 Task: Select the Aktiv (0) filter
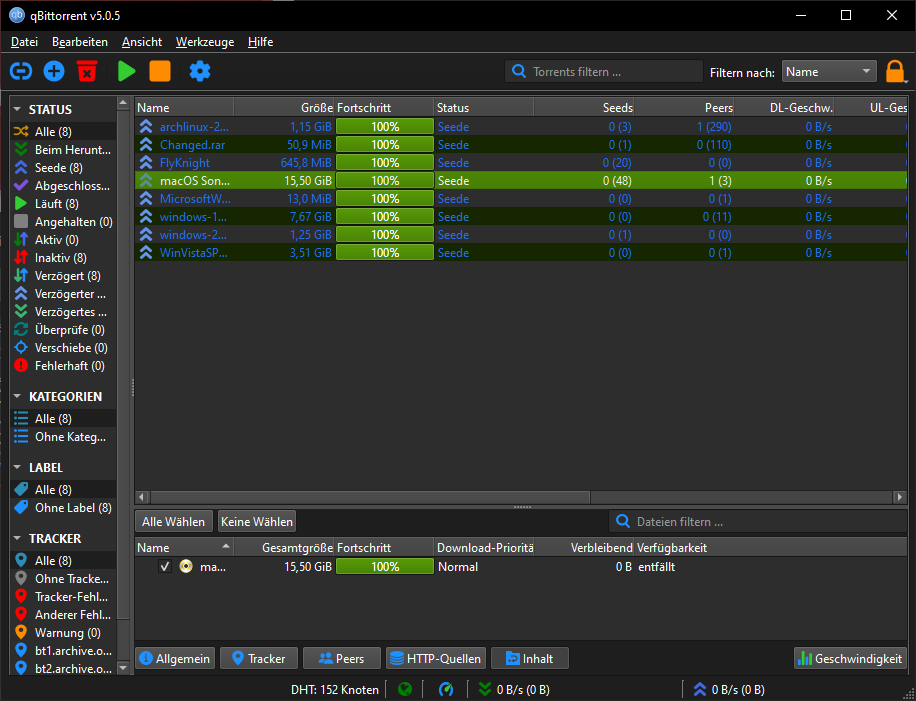[63, 240]
